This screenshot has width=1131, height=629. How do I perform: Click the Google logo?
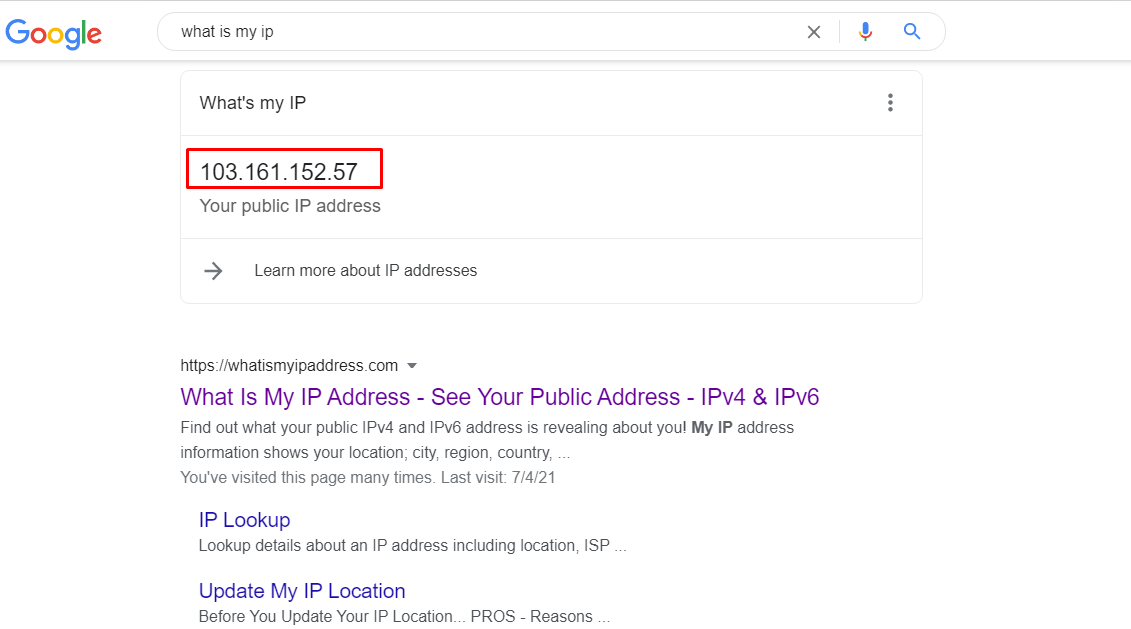[54, 33]
